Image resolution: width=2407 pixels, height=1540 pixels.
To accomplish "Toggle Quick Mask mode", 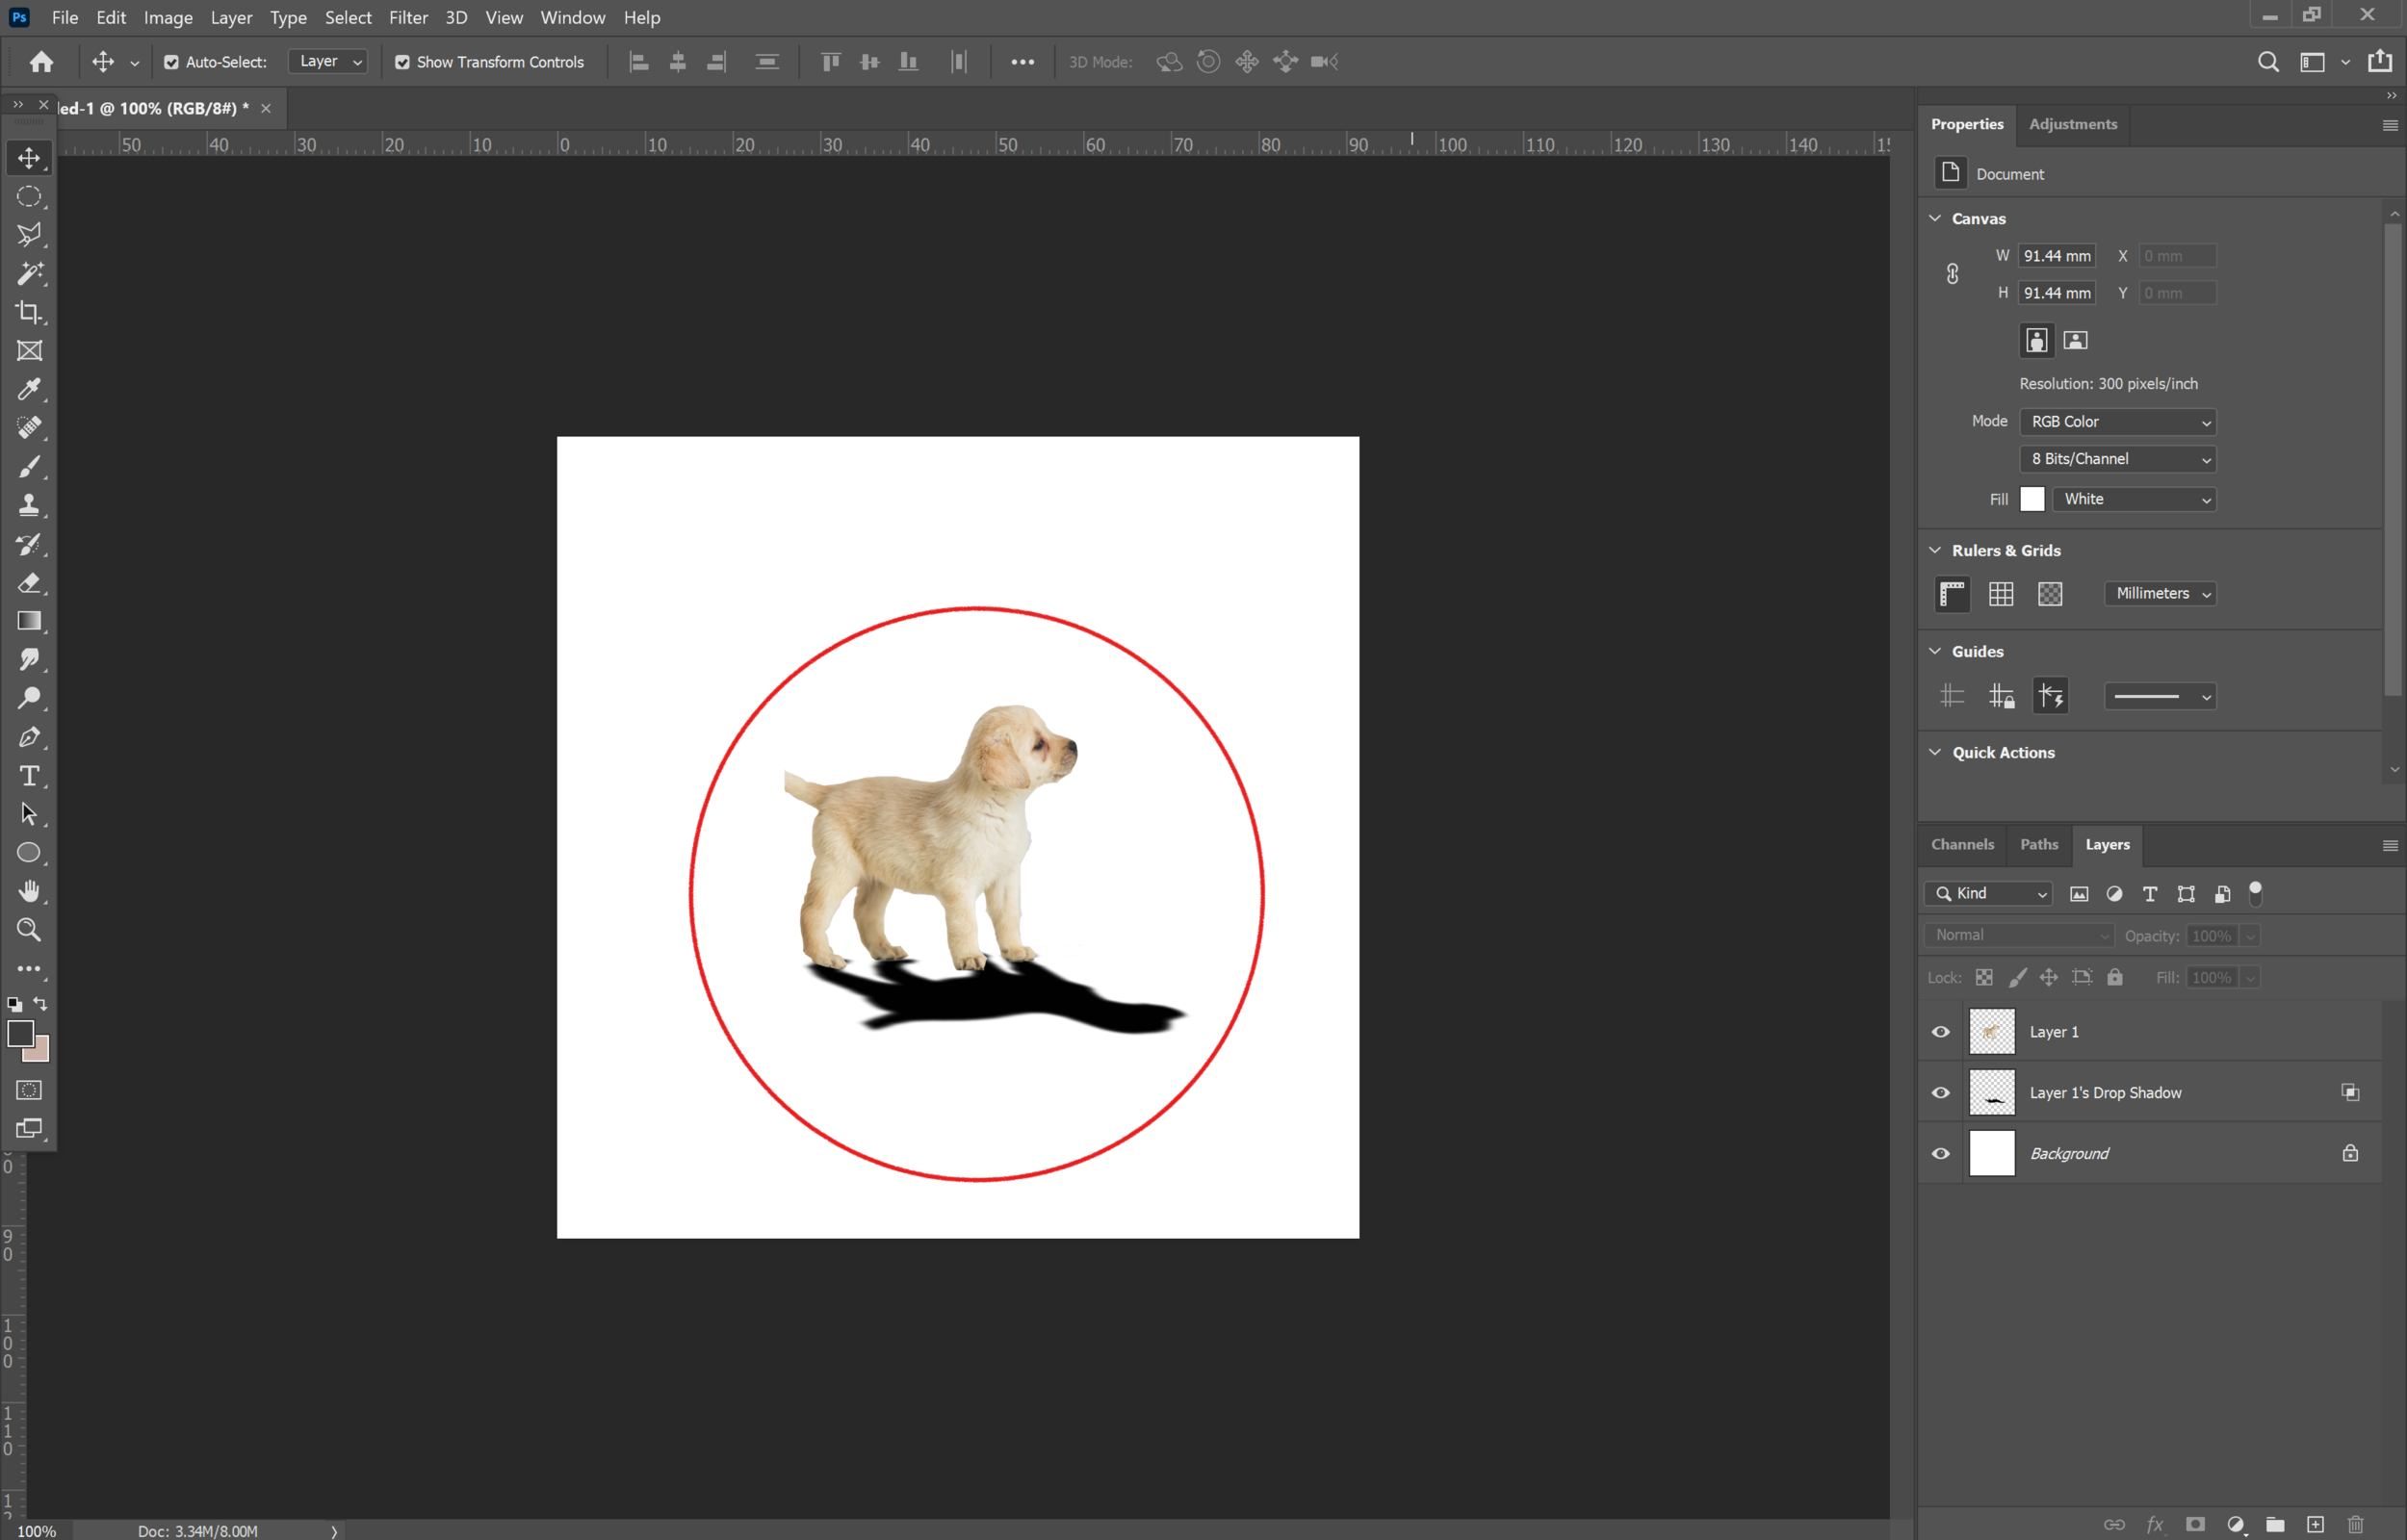I will click(x=29, y=1090).
